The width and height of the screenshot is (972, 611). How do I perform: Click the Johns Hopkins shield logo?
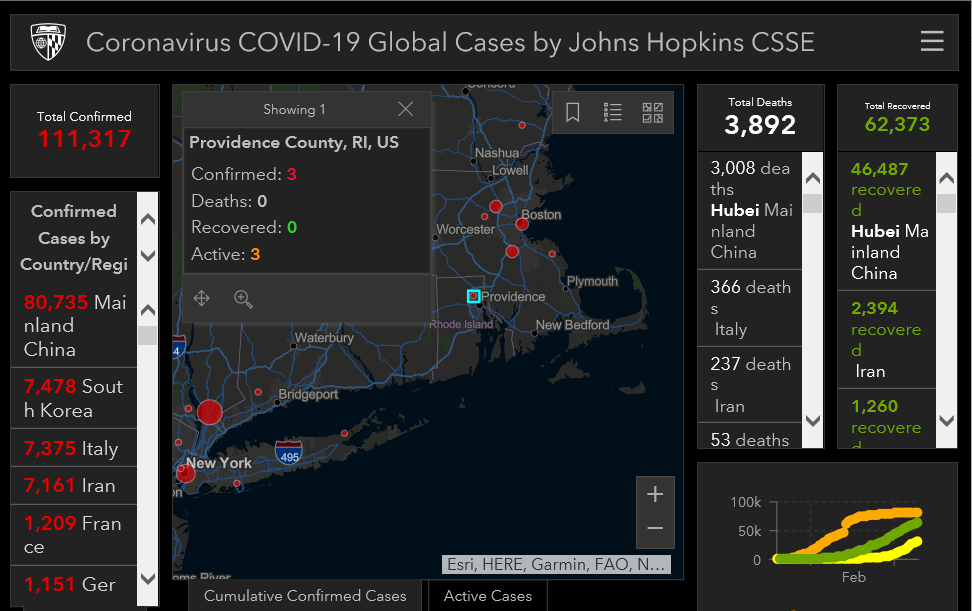click(48, 42)
